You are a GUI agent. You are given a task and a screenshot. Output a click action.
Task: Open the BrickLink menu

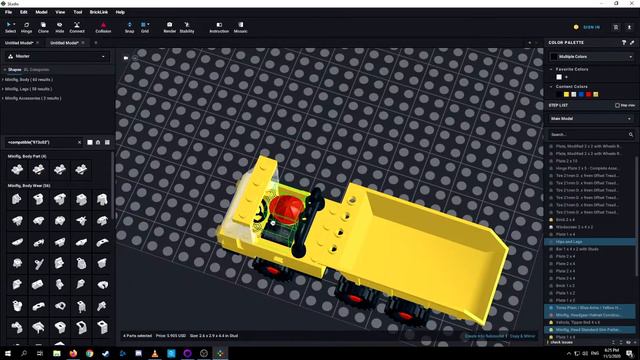point(99,12)
